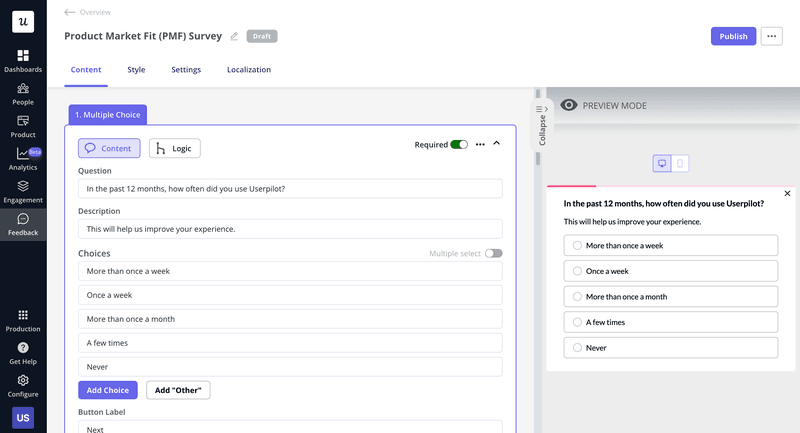Enable Multiple select toggle
Viewport: 800px width, 433px height.
tap(494, 253)
